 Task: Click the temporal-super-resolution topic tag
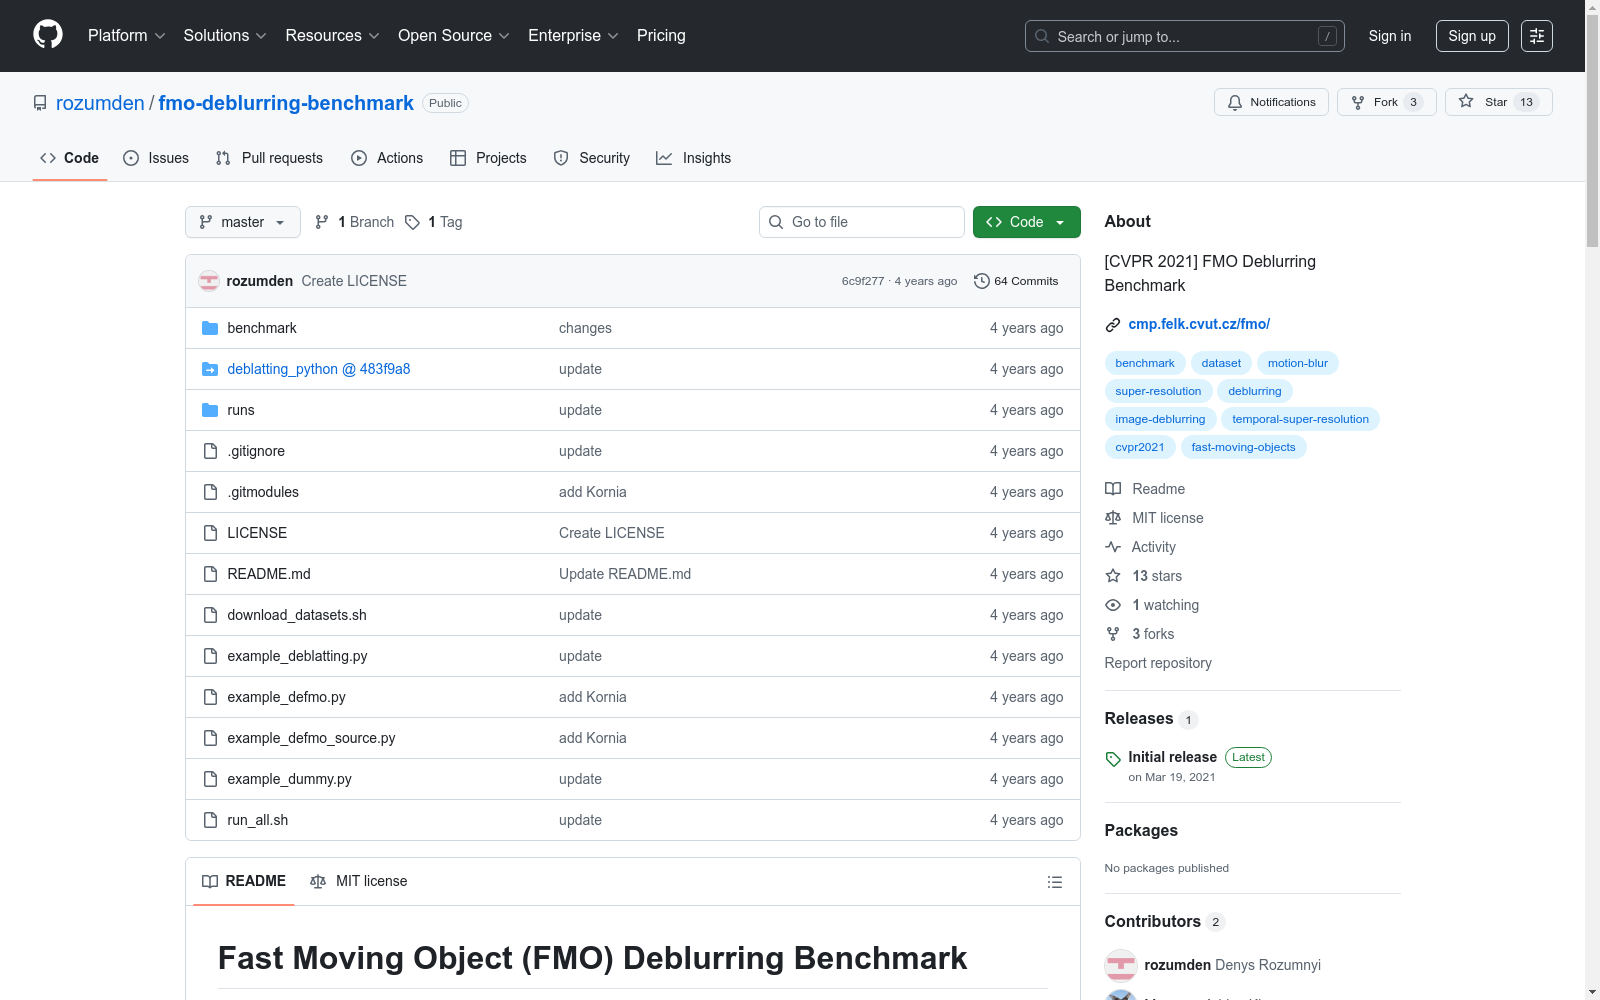tap(1300, 419)
